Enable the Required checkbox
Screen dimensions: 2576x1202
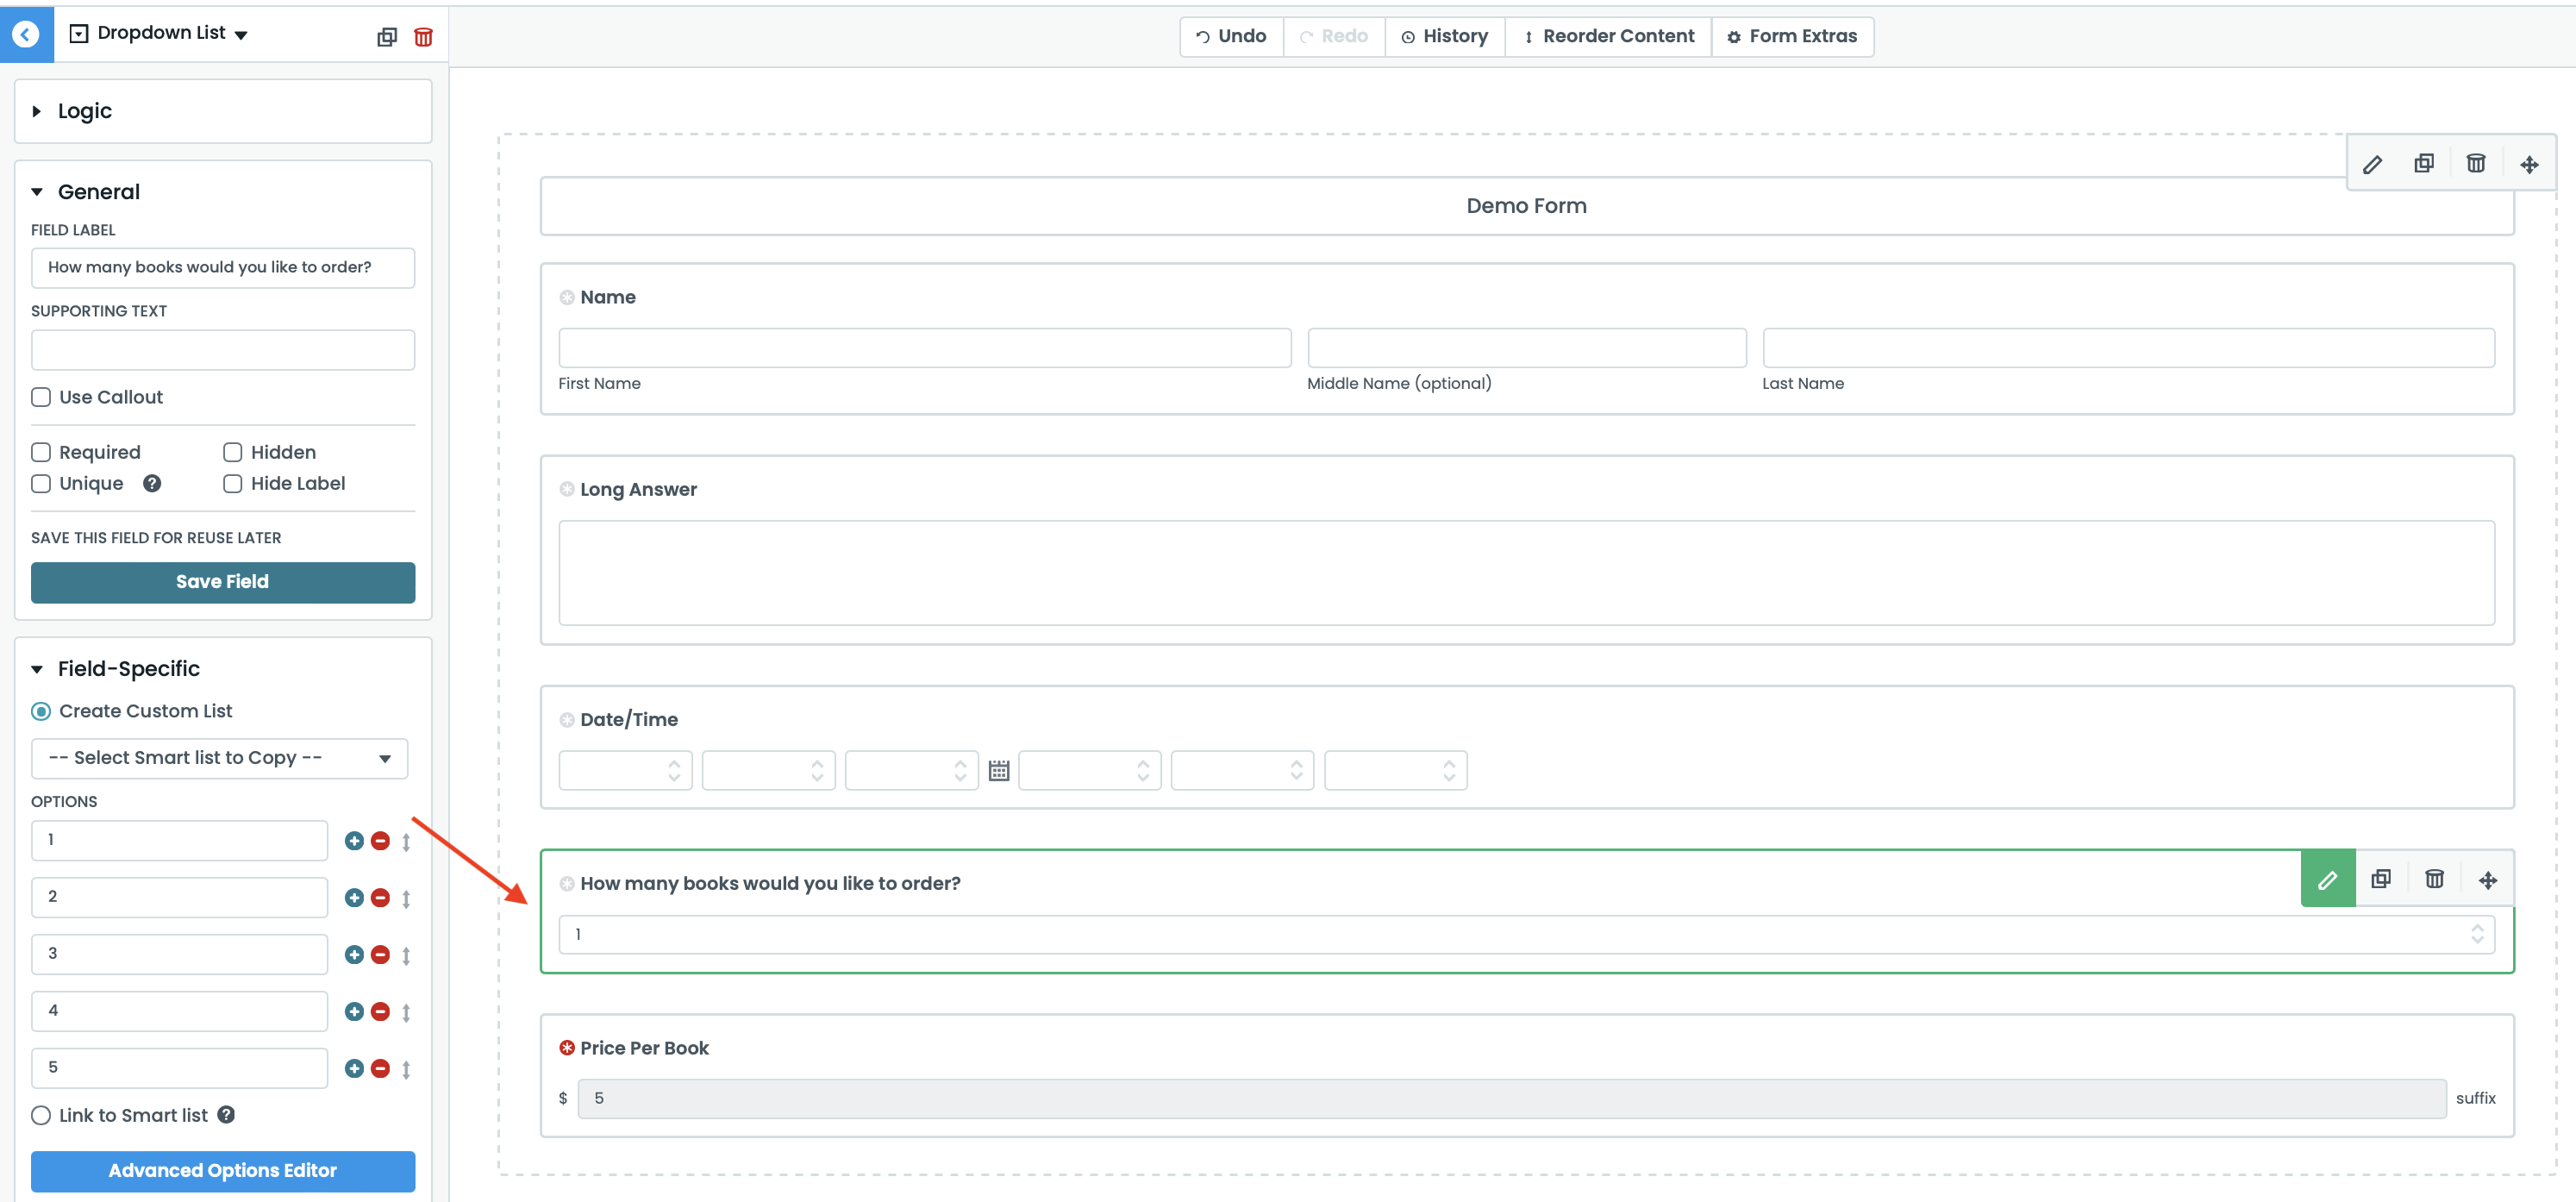(41, 452)
